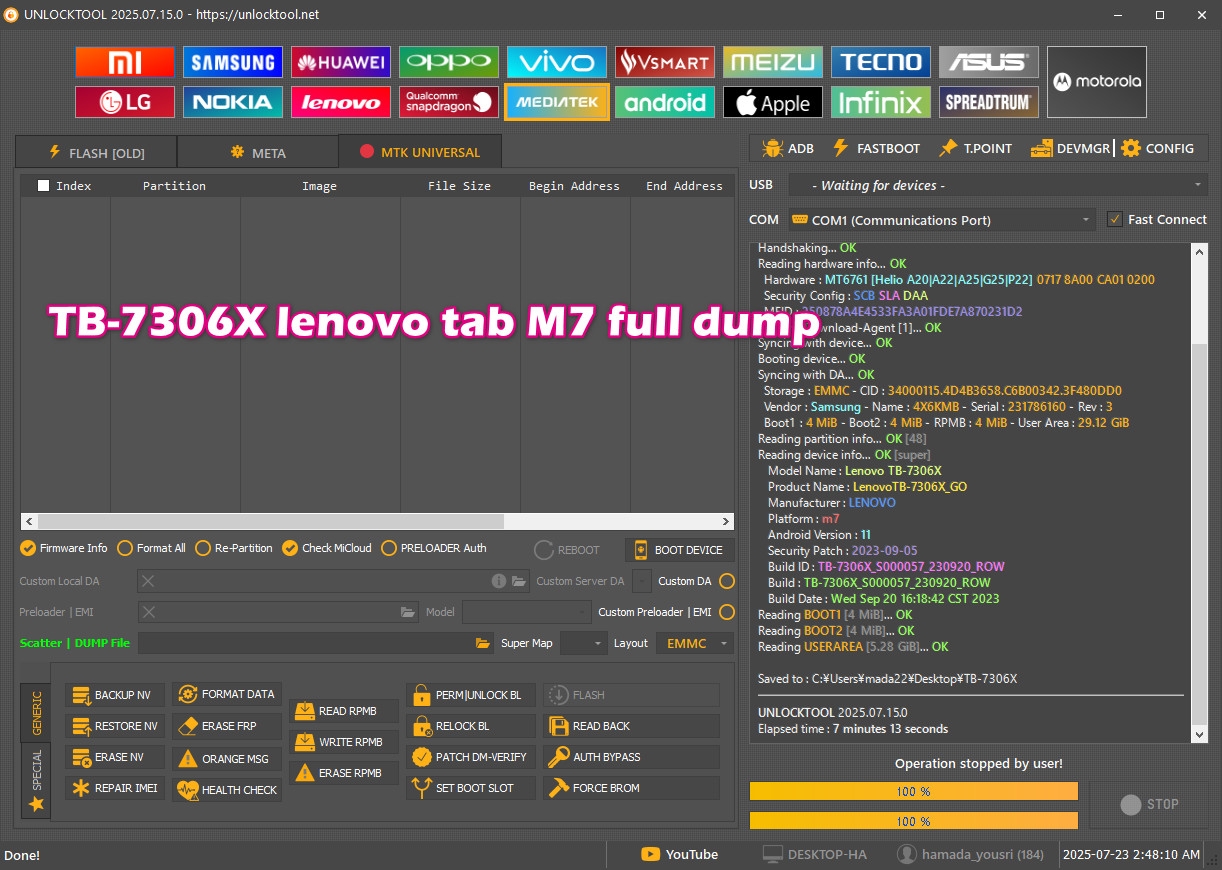Open the EMMC Layout dropdown
Image resolution: width=1222 pixels, height=870 pixels.
coord(695,643)
